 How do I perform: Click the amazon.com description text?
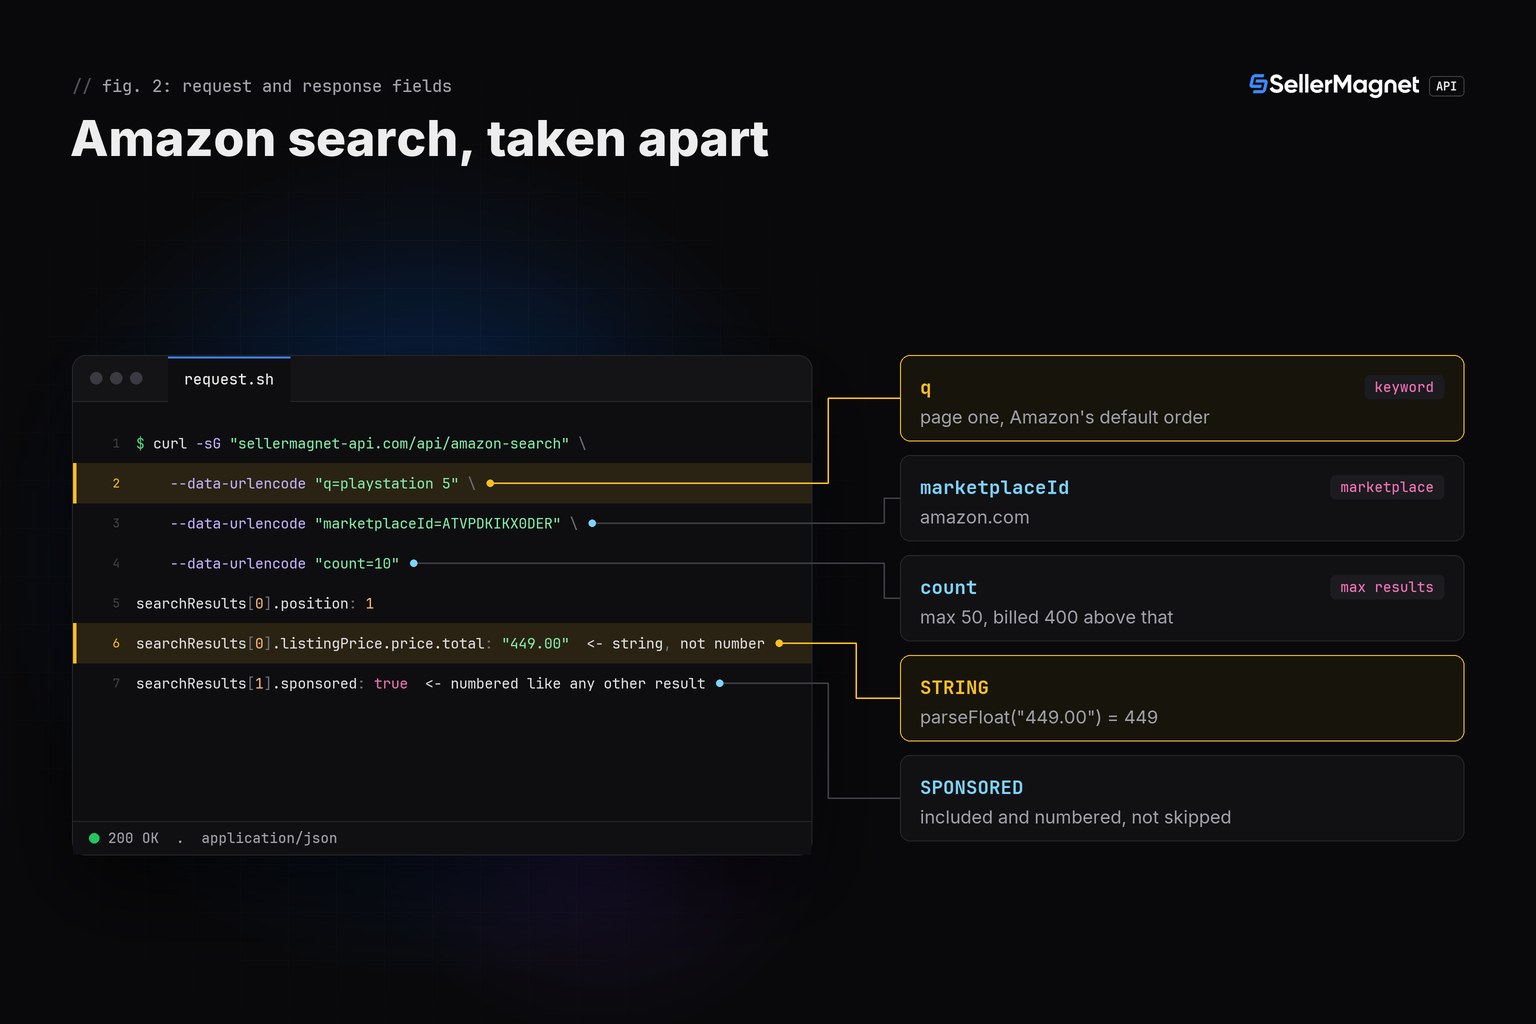[x=974, y=517]
